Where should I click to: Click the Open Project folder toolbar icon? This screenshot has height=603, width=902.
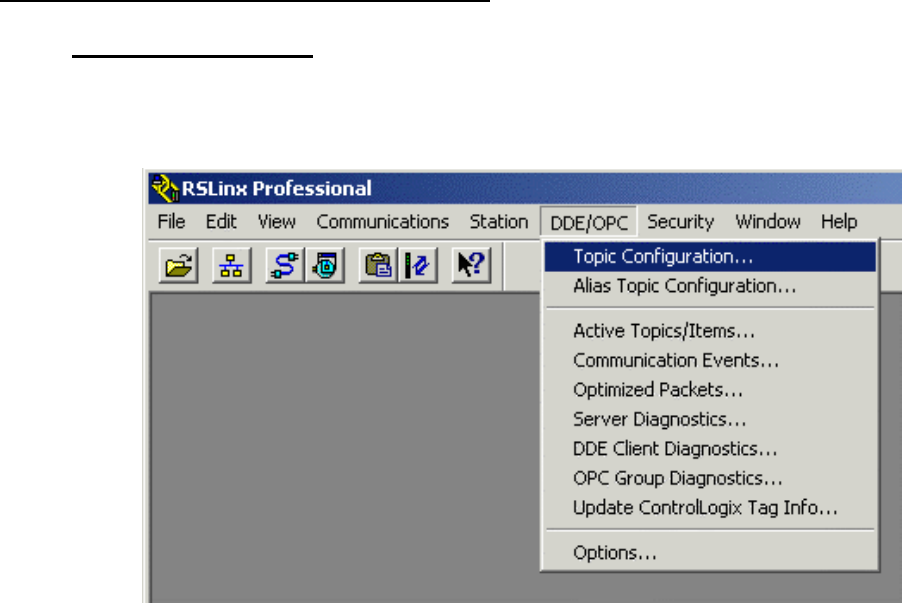click(x=178, y=265)
